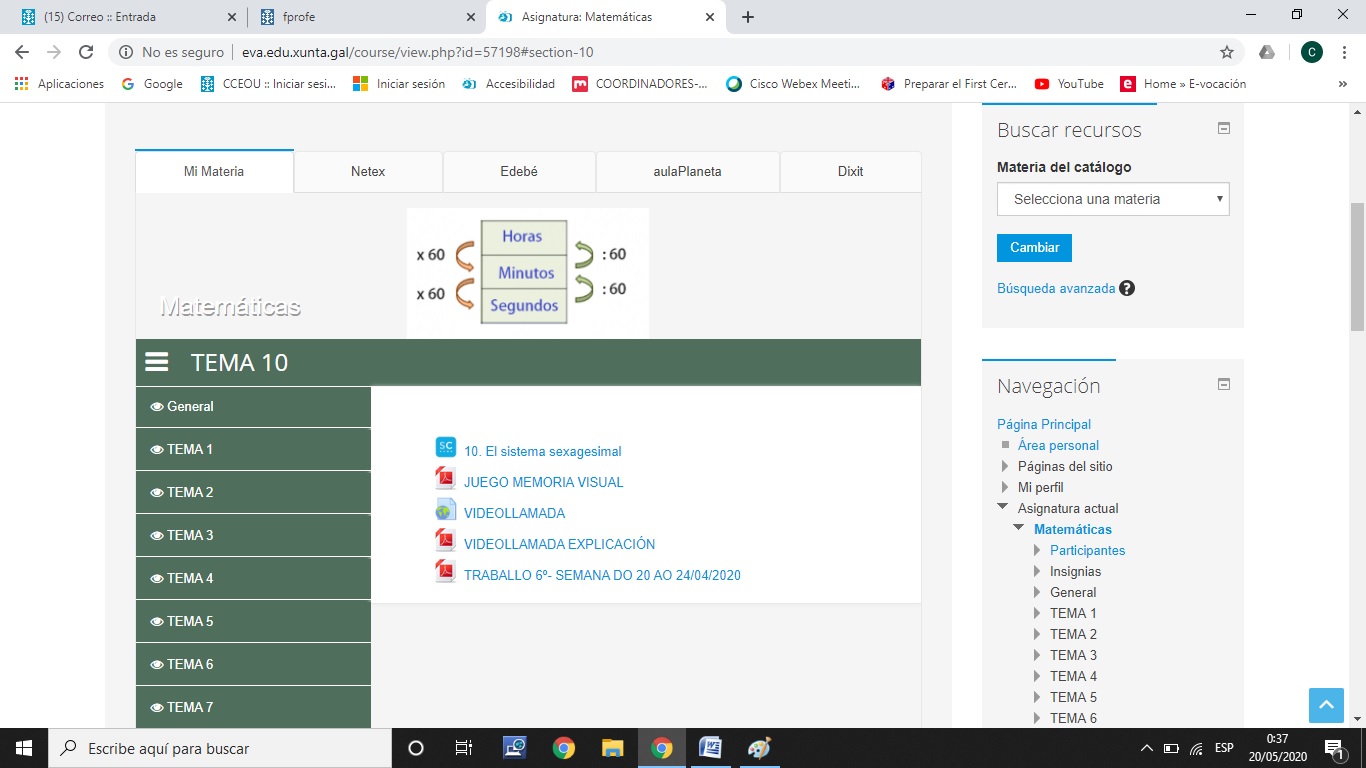Open the Selecciona una materia dropdown
This screenshot has height=768, width=1366.
point(1113,199)
